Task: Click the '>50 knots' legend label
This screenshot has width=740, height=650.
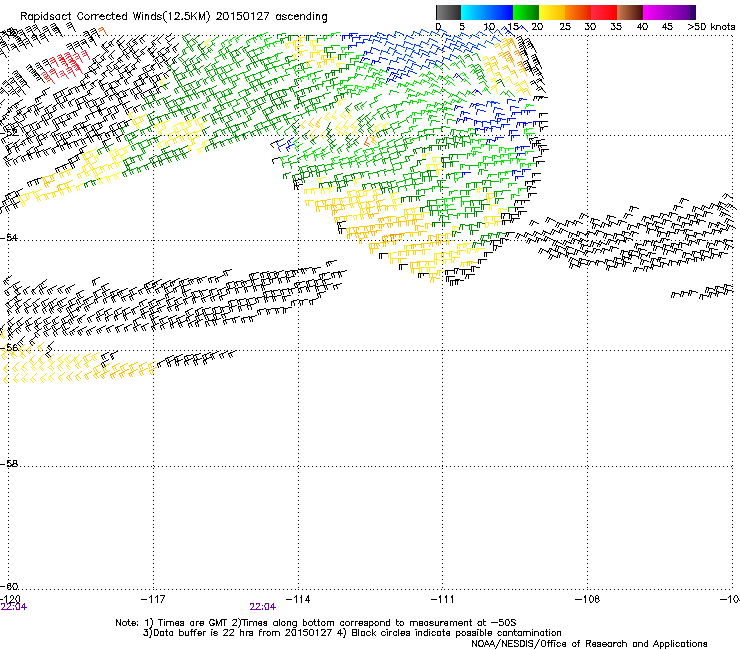Action: (x=711, y=27)
